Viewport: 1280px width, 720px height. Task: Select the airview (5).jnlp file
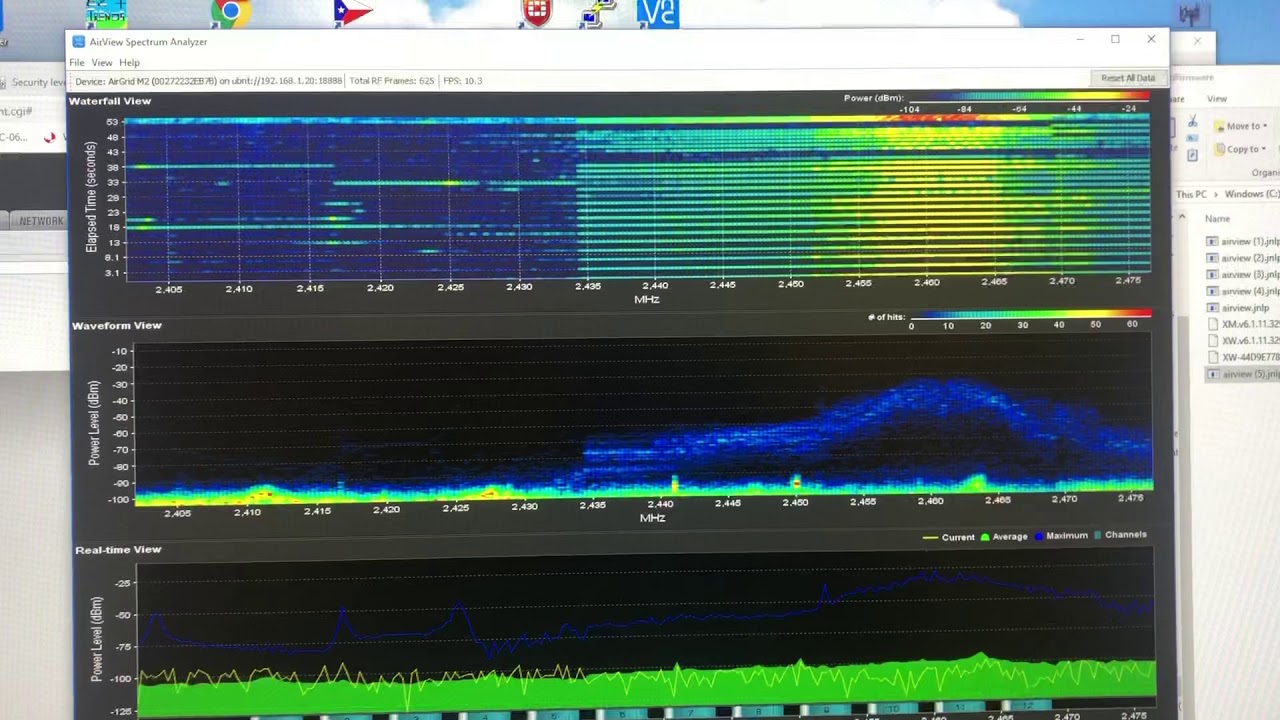coord(1243,374)
